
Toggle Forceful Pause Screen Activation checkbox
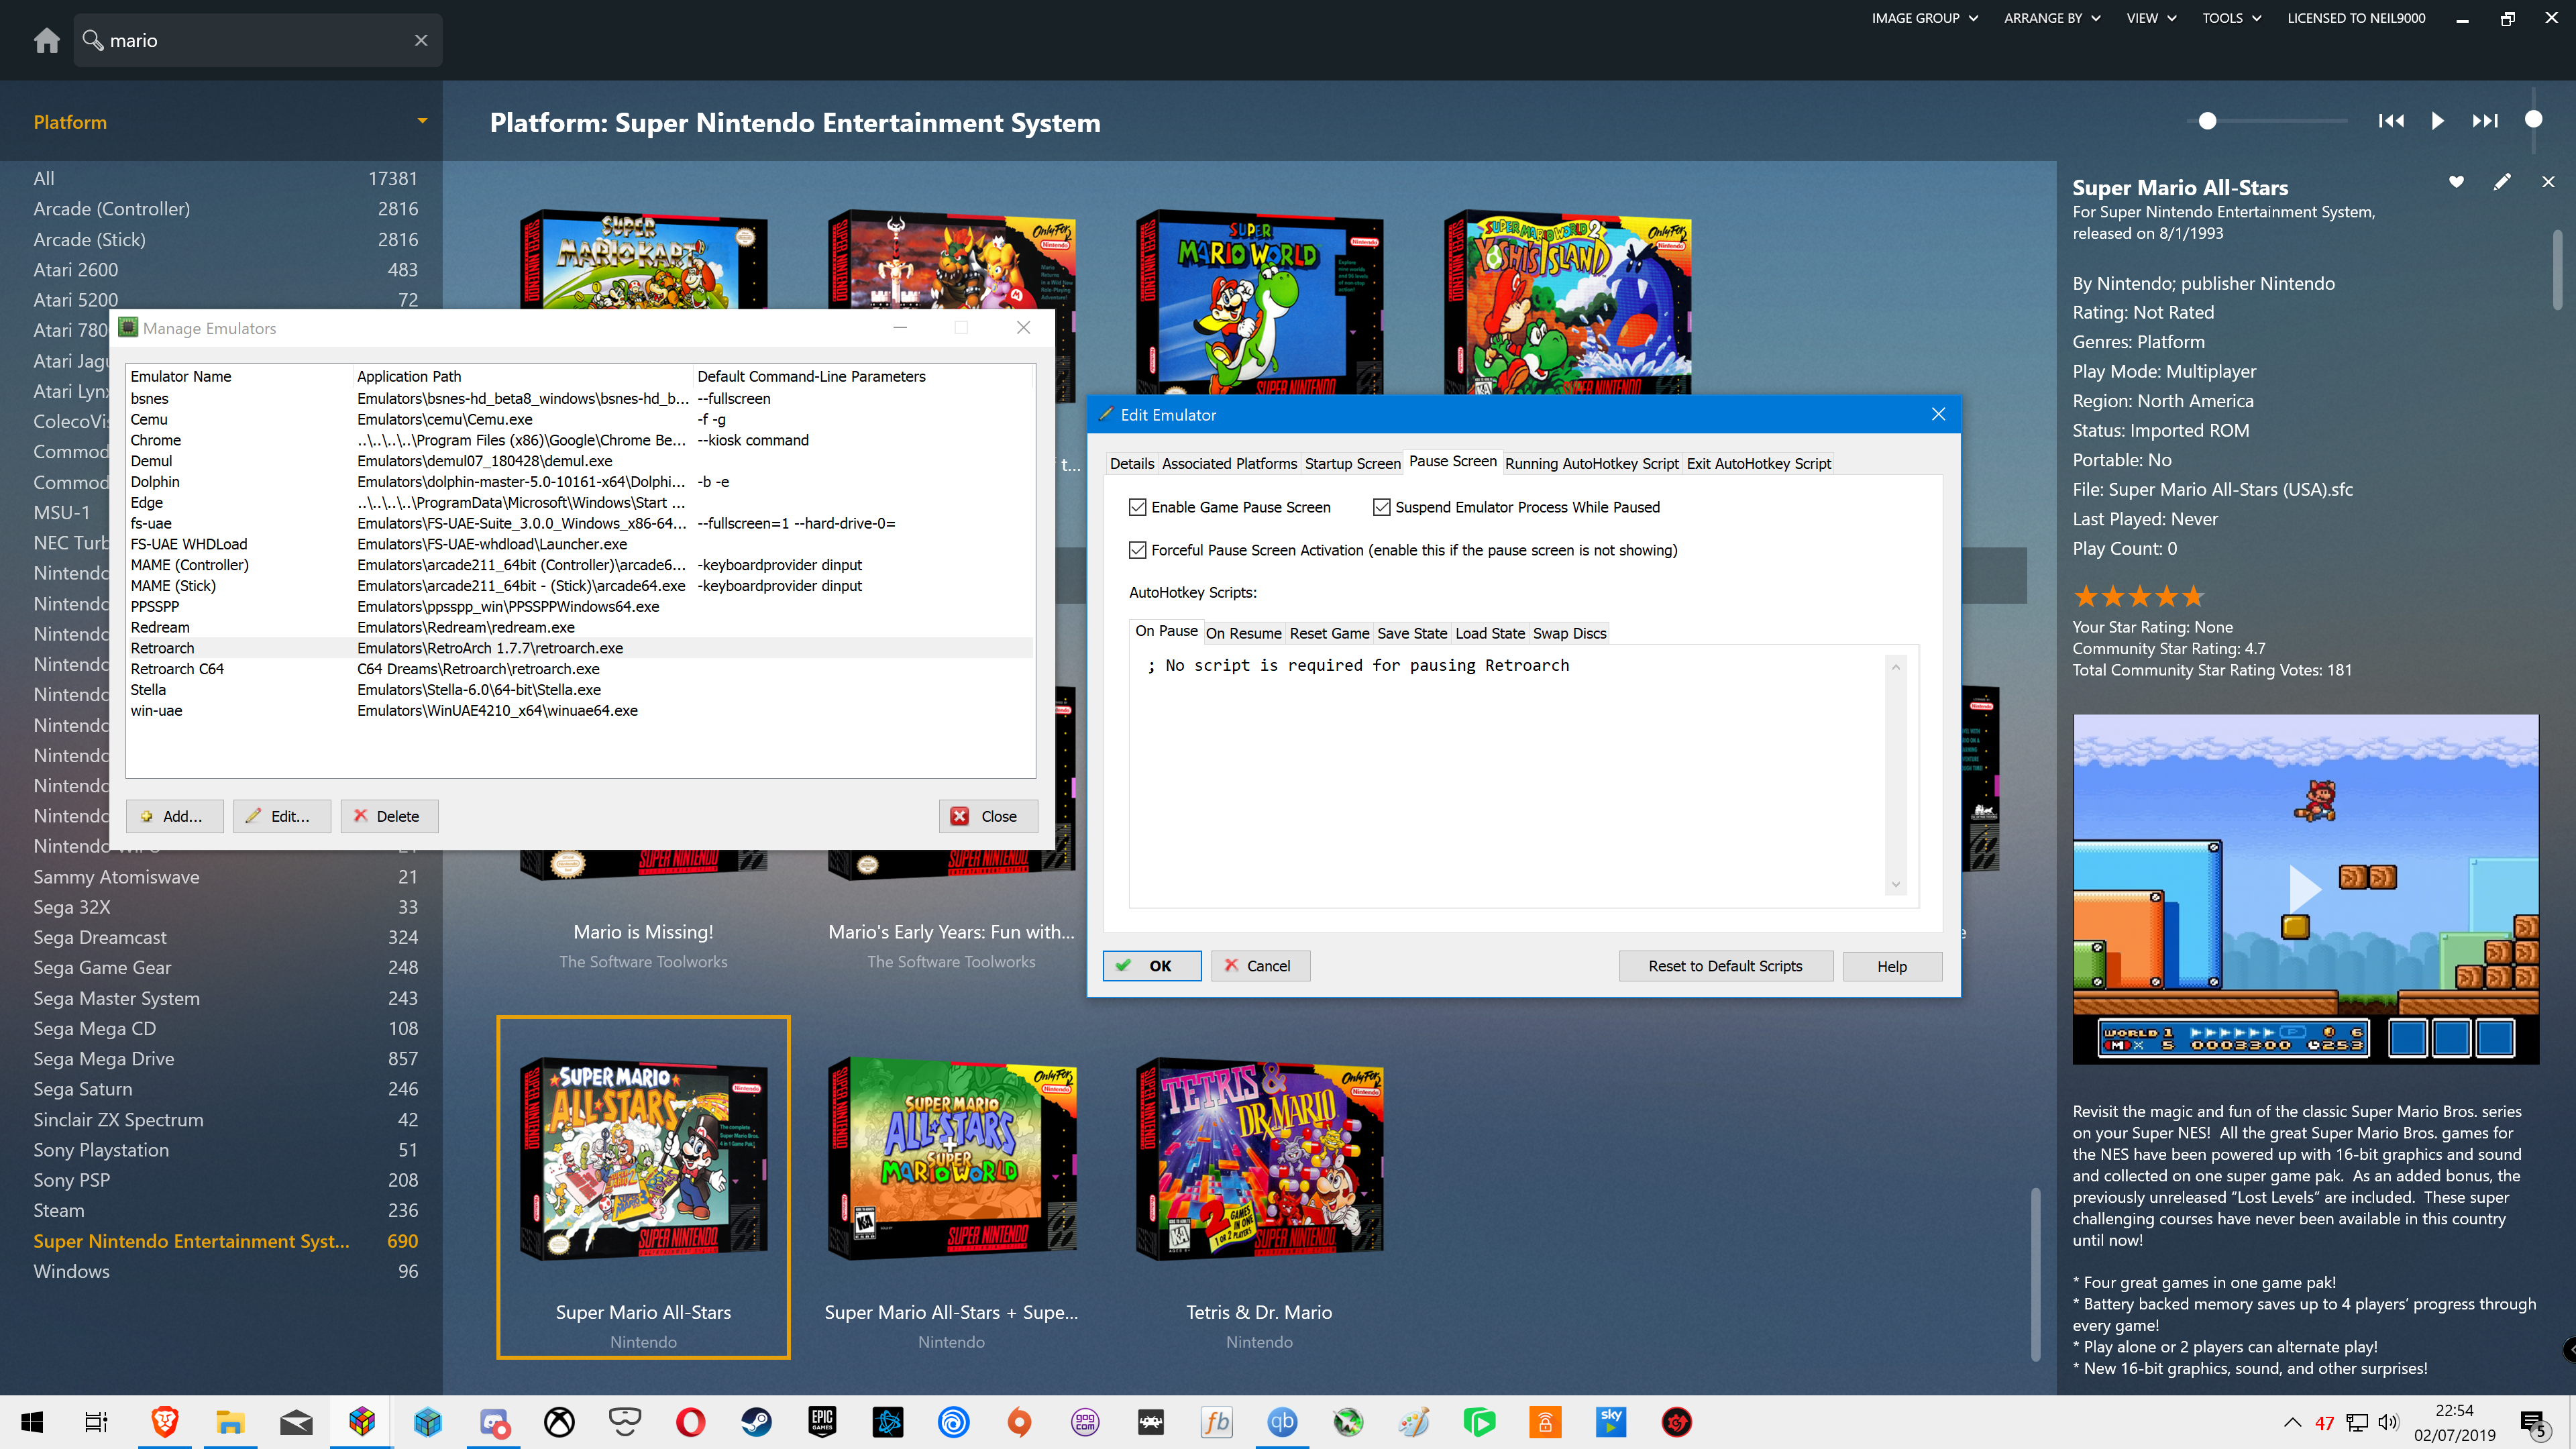(x=1137, y=550)
